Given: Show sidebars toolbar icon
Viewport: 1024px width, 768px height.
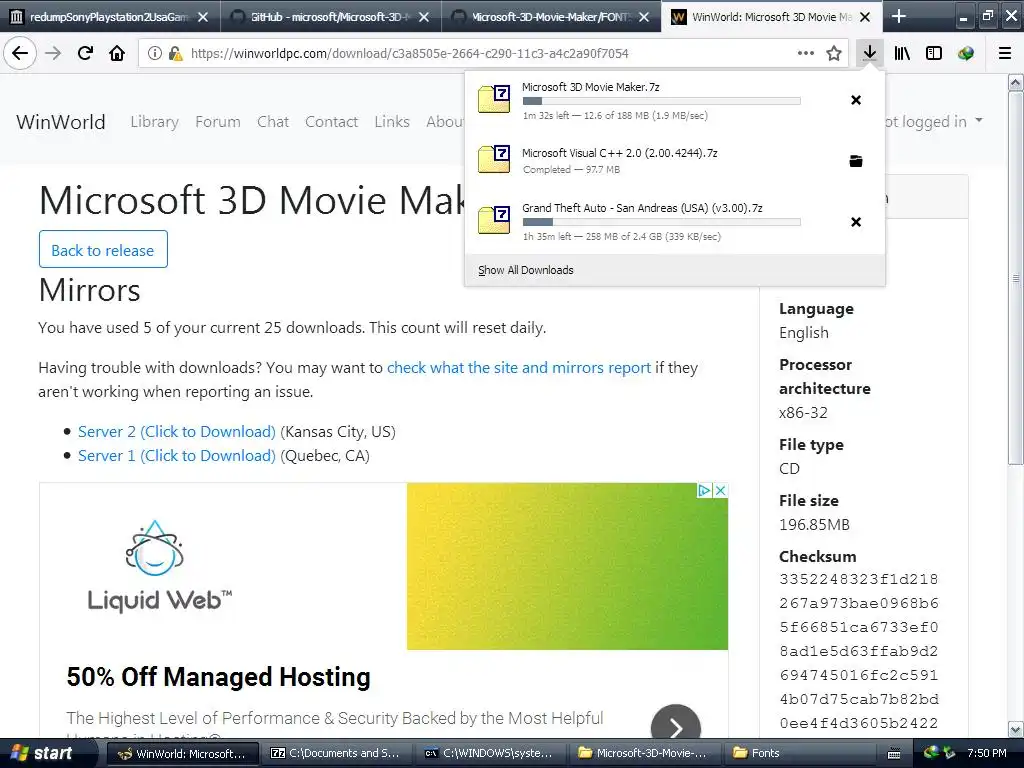Looking at the screenshot, I should point(934,54).
